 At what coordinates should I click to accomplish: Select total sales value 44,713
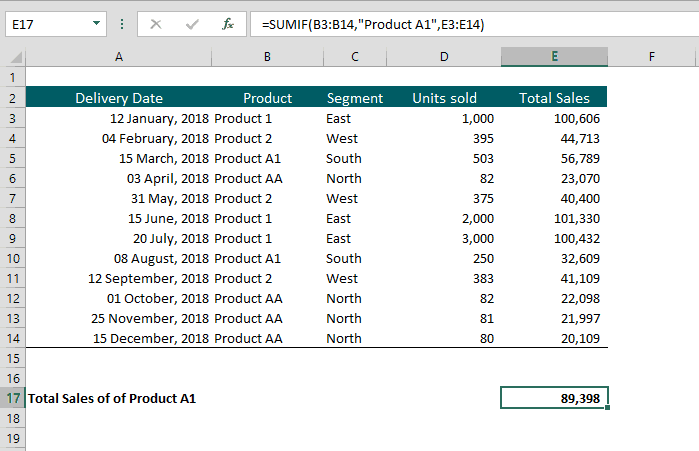554,139
